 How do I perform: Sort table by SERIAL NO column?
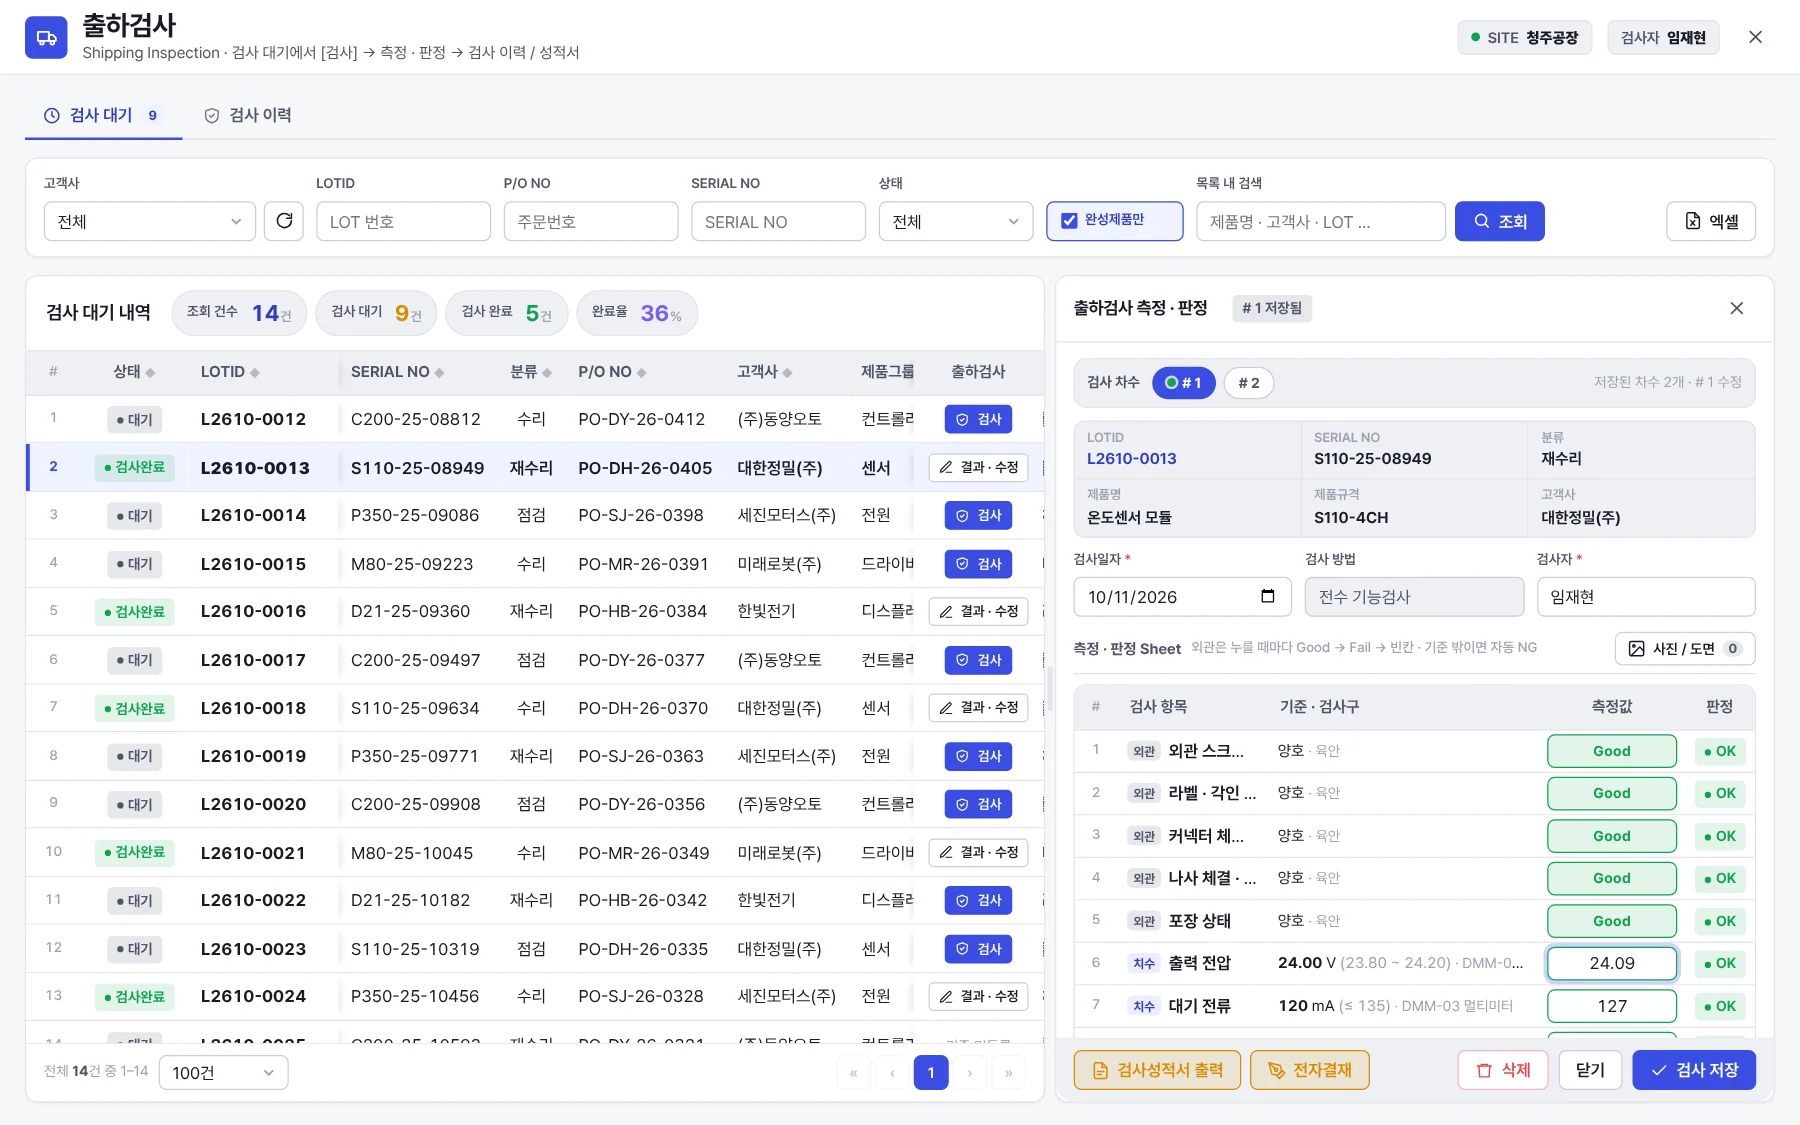click(397, 372)
